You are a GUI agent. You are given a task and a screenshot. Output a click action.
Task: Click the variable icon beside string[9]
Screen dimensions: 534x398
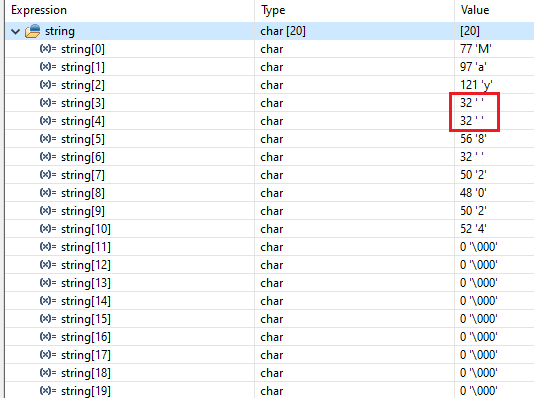click(x=48, y=211)
